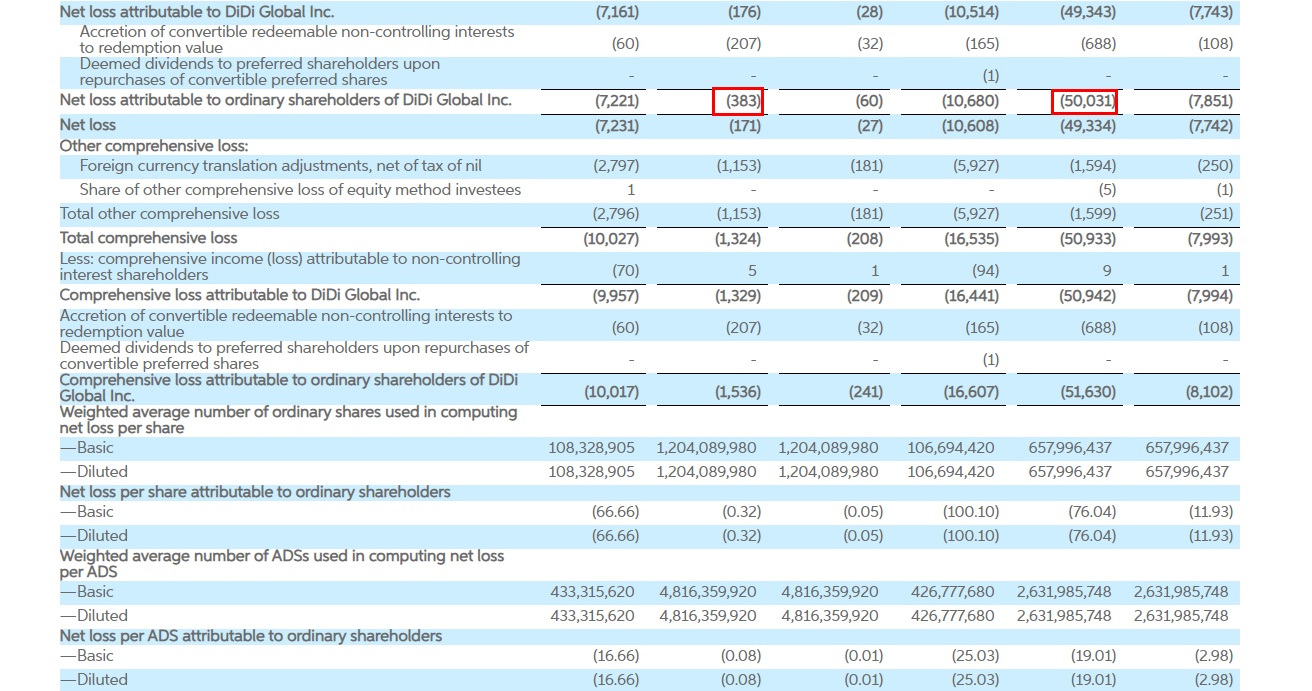Select 'Foreign currency translation adjustments, net of tax of nil'
The width and height of the screenshot is (1312, 691).
[x=280, y=166]
